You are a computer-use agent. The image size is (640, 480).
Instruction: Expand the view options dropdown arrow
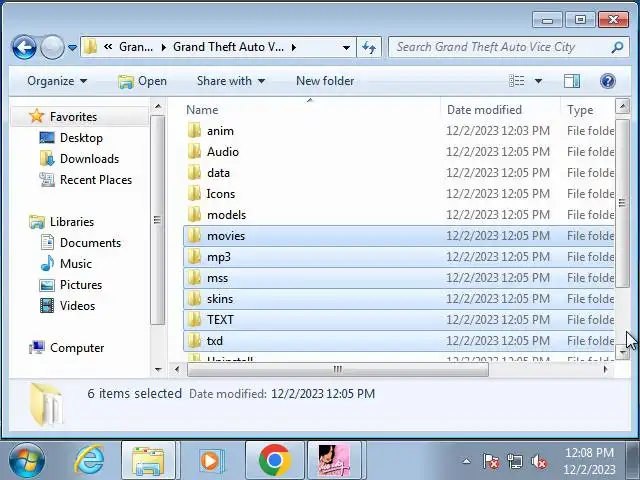point(538,81)
